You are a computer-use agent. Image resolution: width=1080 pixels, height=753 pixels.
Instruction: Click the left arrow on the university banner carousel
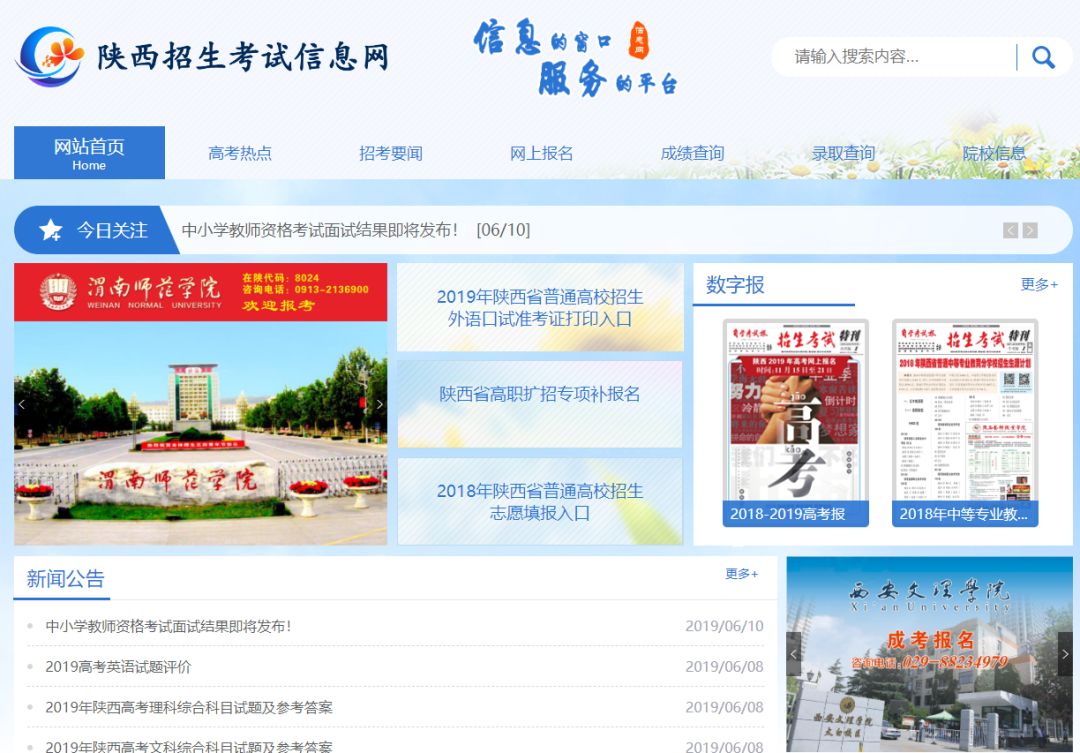click(21, 402)
